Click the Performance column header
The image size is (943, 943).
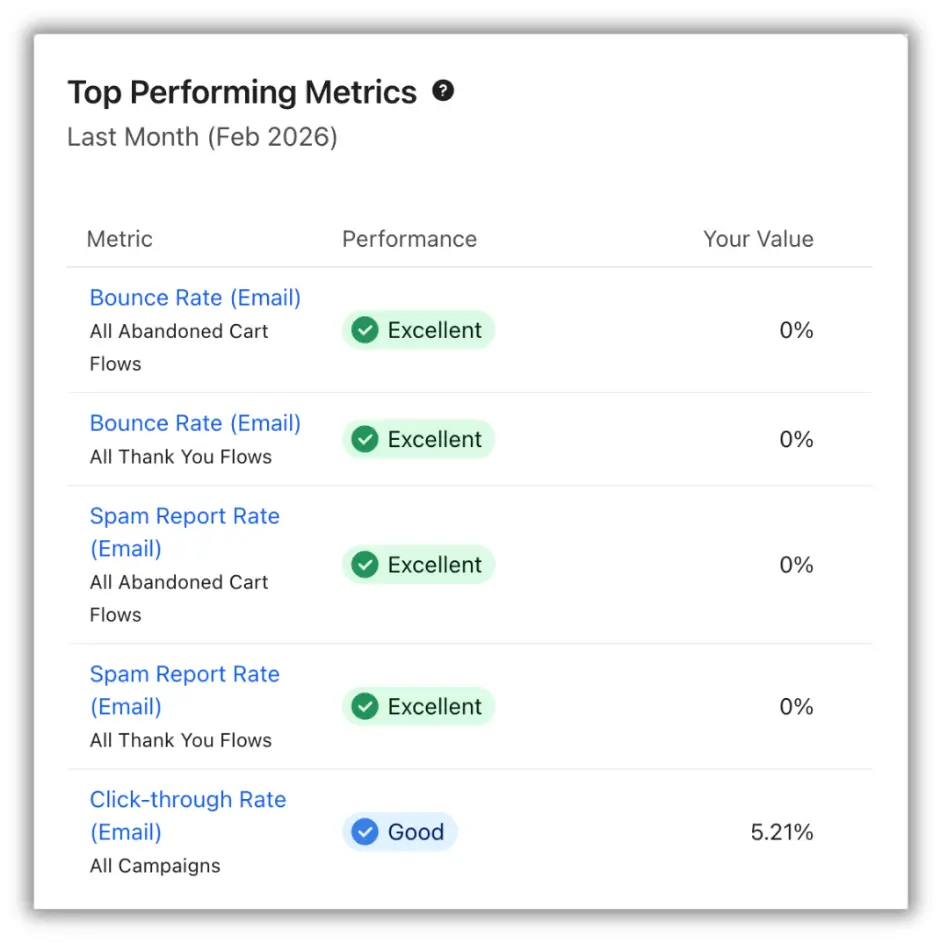click(x=410, y=239)
